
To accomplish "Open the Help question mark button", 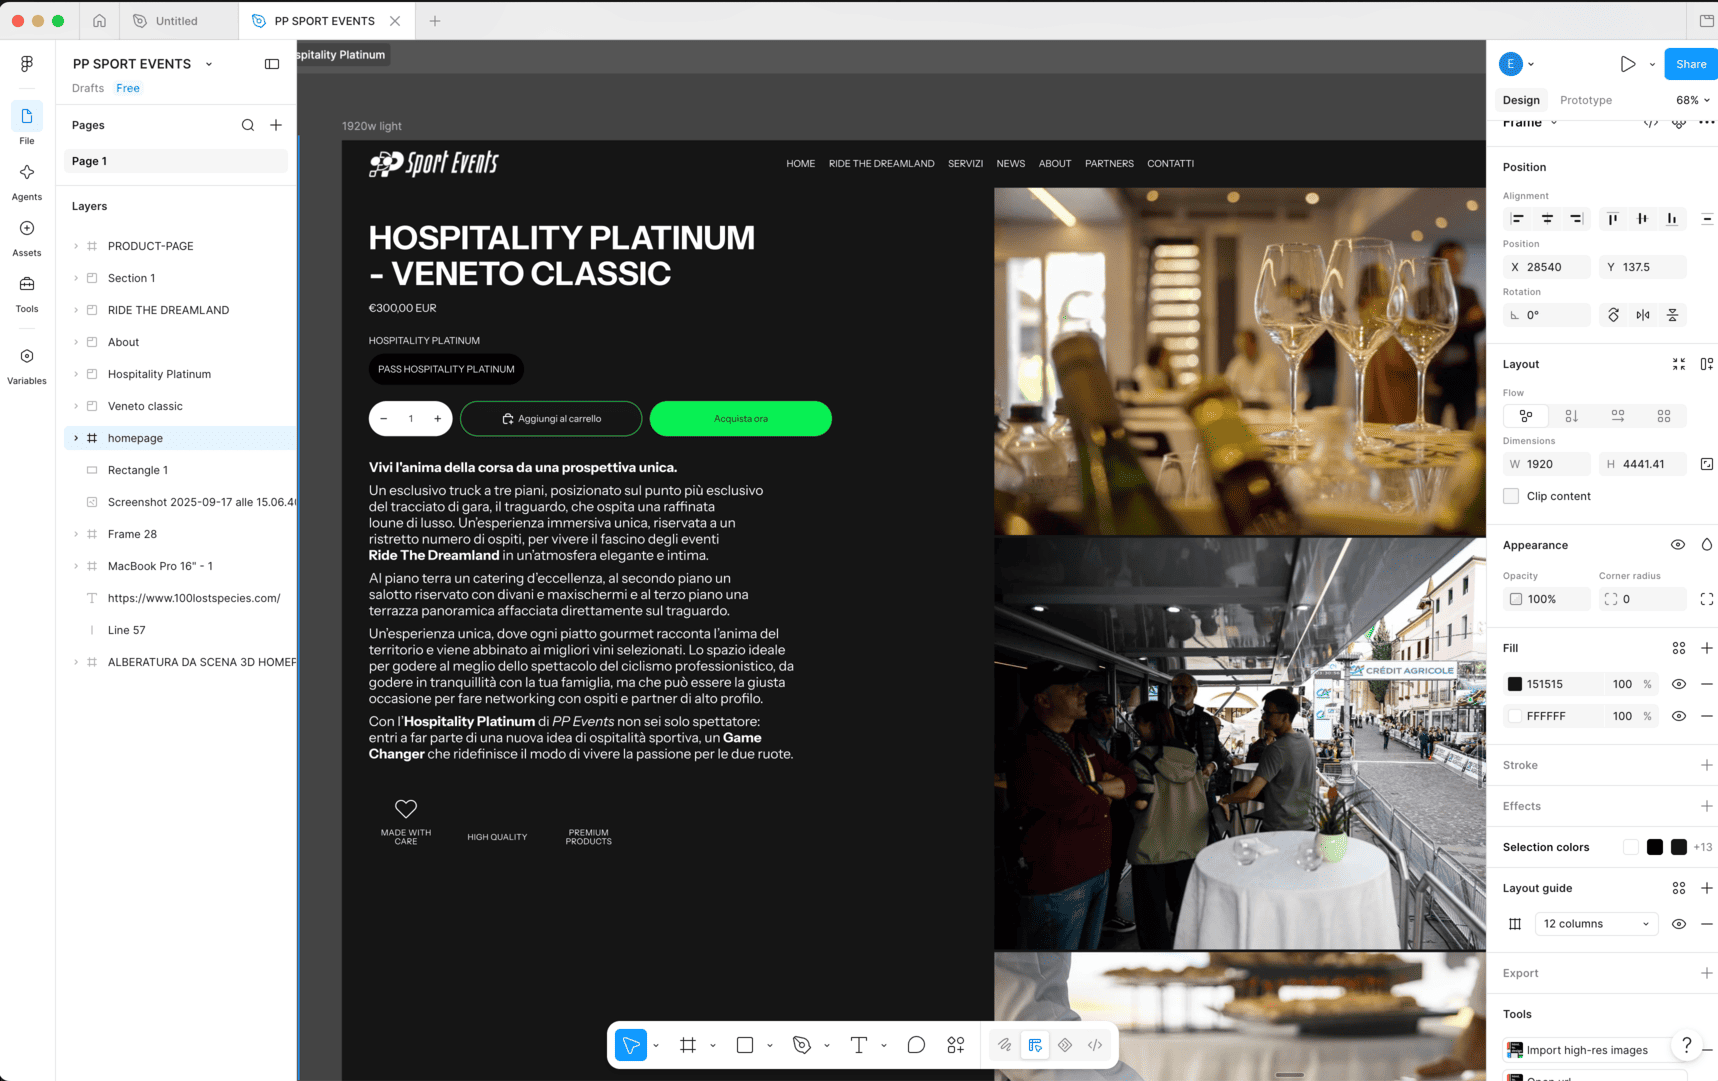I will click(1687, 1045).
